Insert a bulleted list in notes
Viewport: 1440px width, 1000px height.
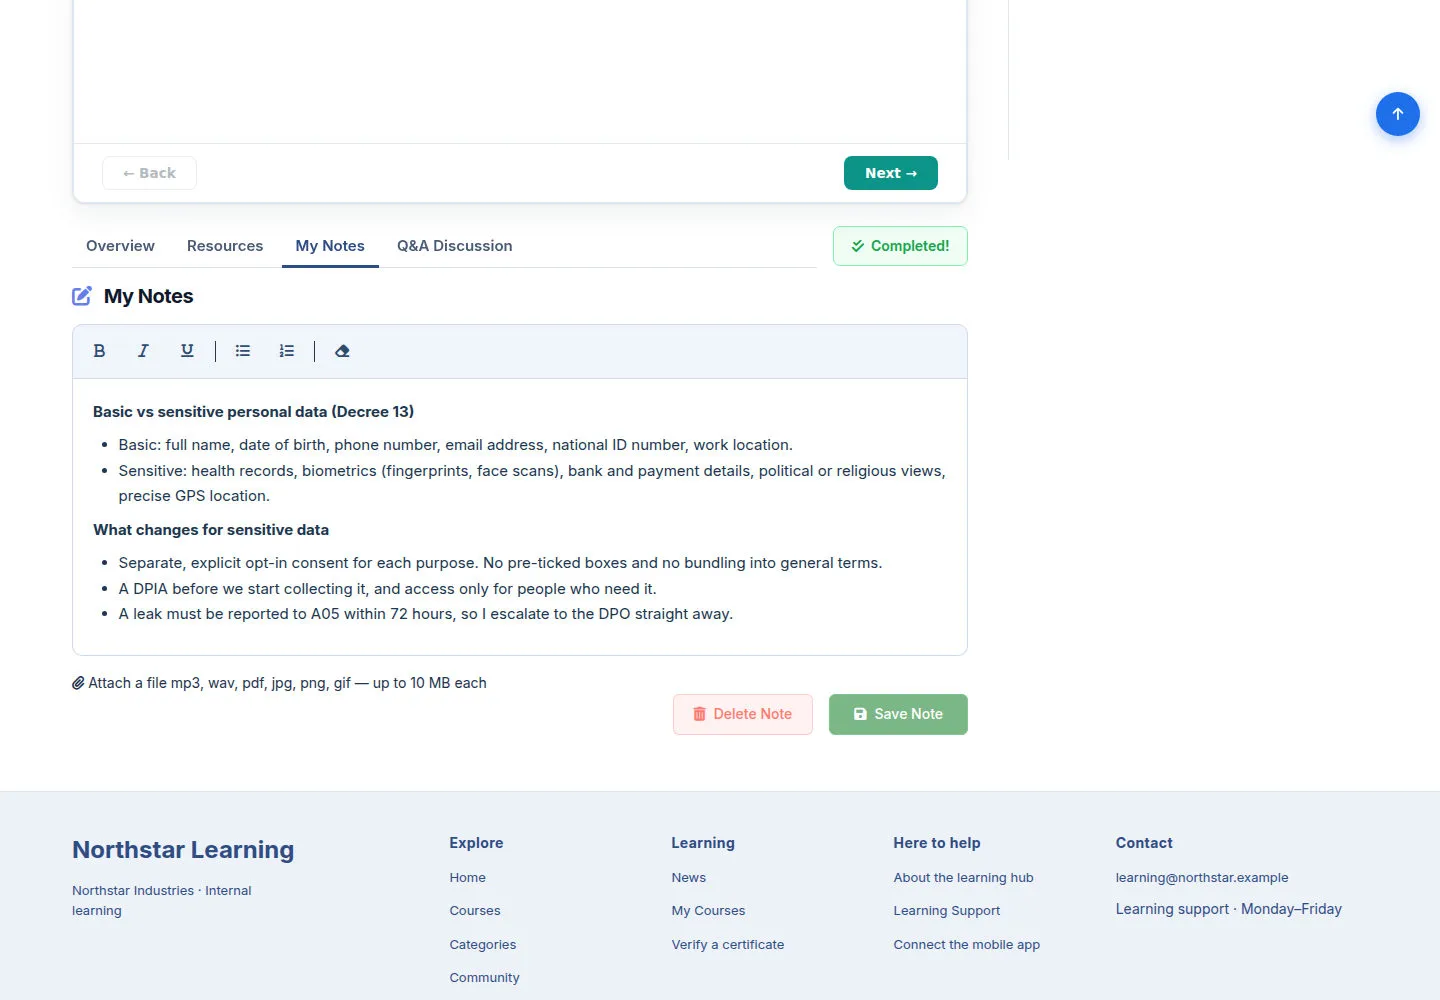click(243, 351)
